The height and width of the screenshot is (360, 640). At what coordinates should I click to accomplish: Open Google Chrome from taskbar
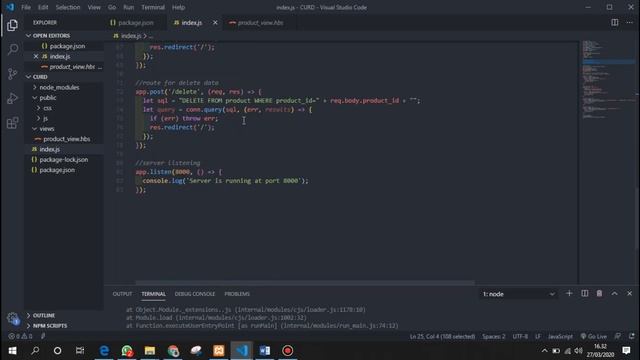pos(173,351)
